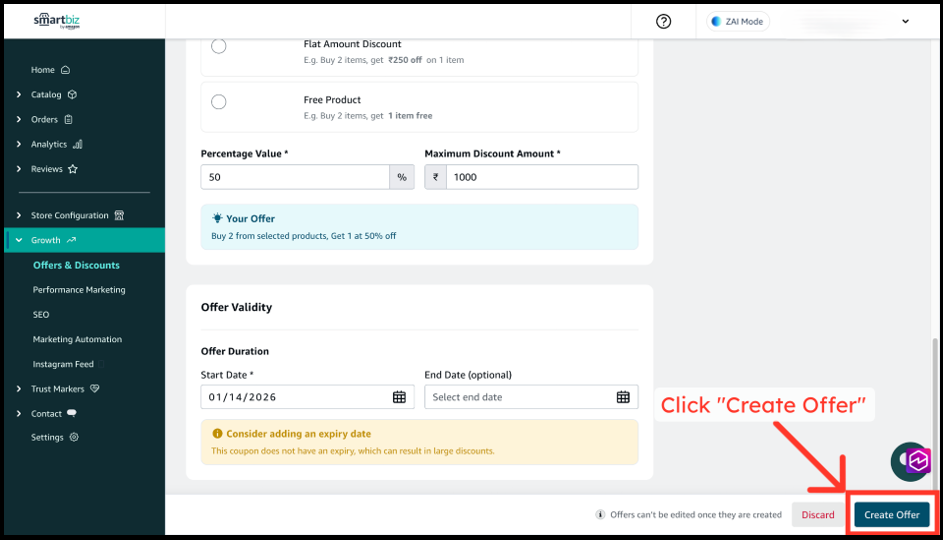Screen dimensions: 943x540
Task: Open the End Date calendar icon
Action: tap(623, 397)
